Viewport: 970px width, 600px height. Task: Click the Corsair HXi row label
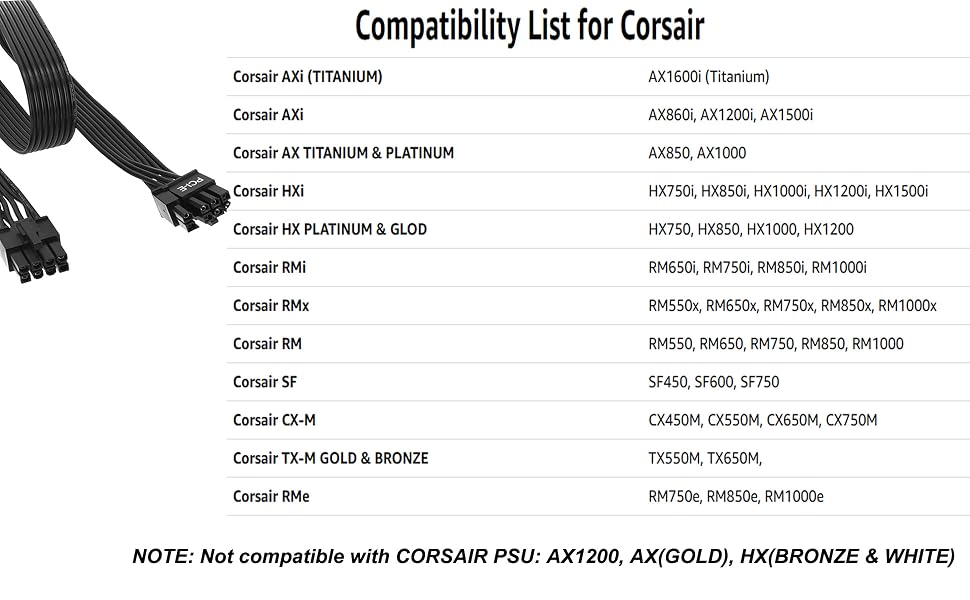[x=268, y=191]
